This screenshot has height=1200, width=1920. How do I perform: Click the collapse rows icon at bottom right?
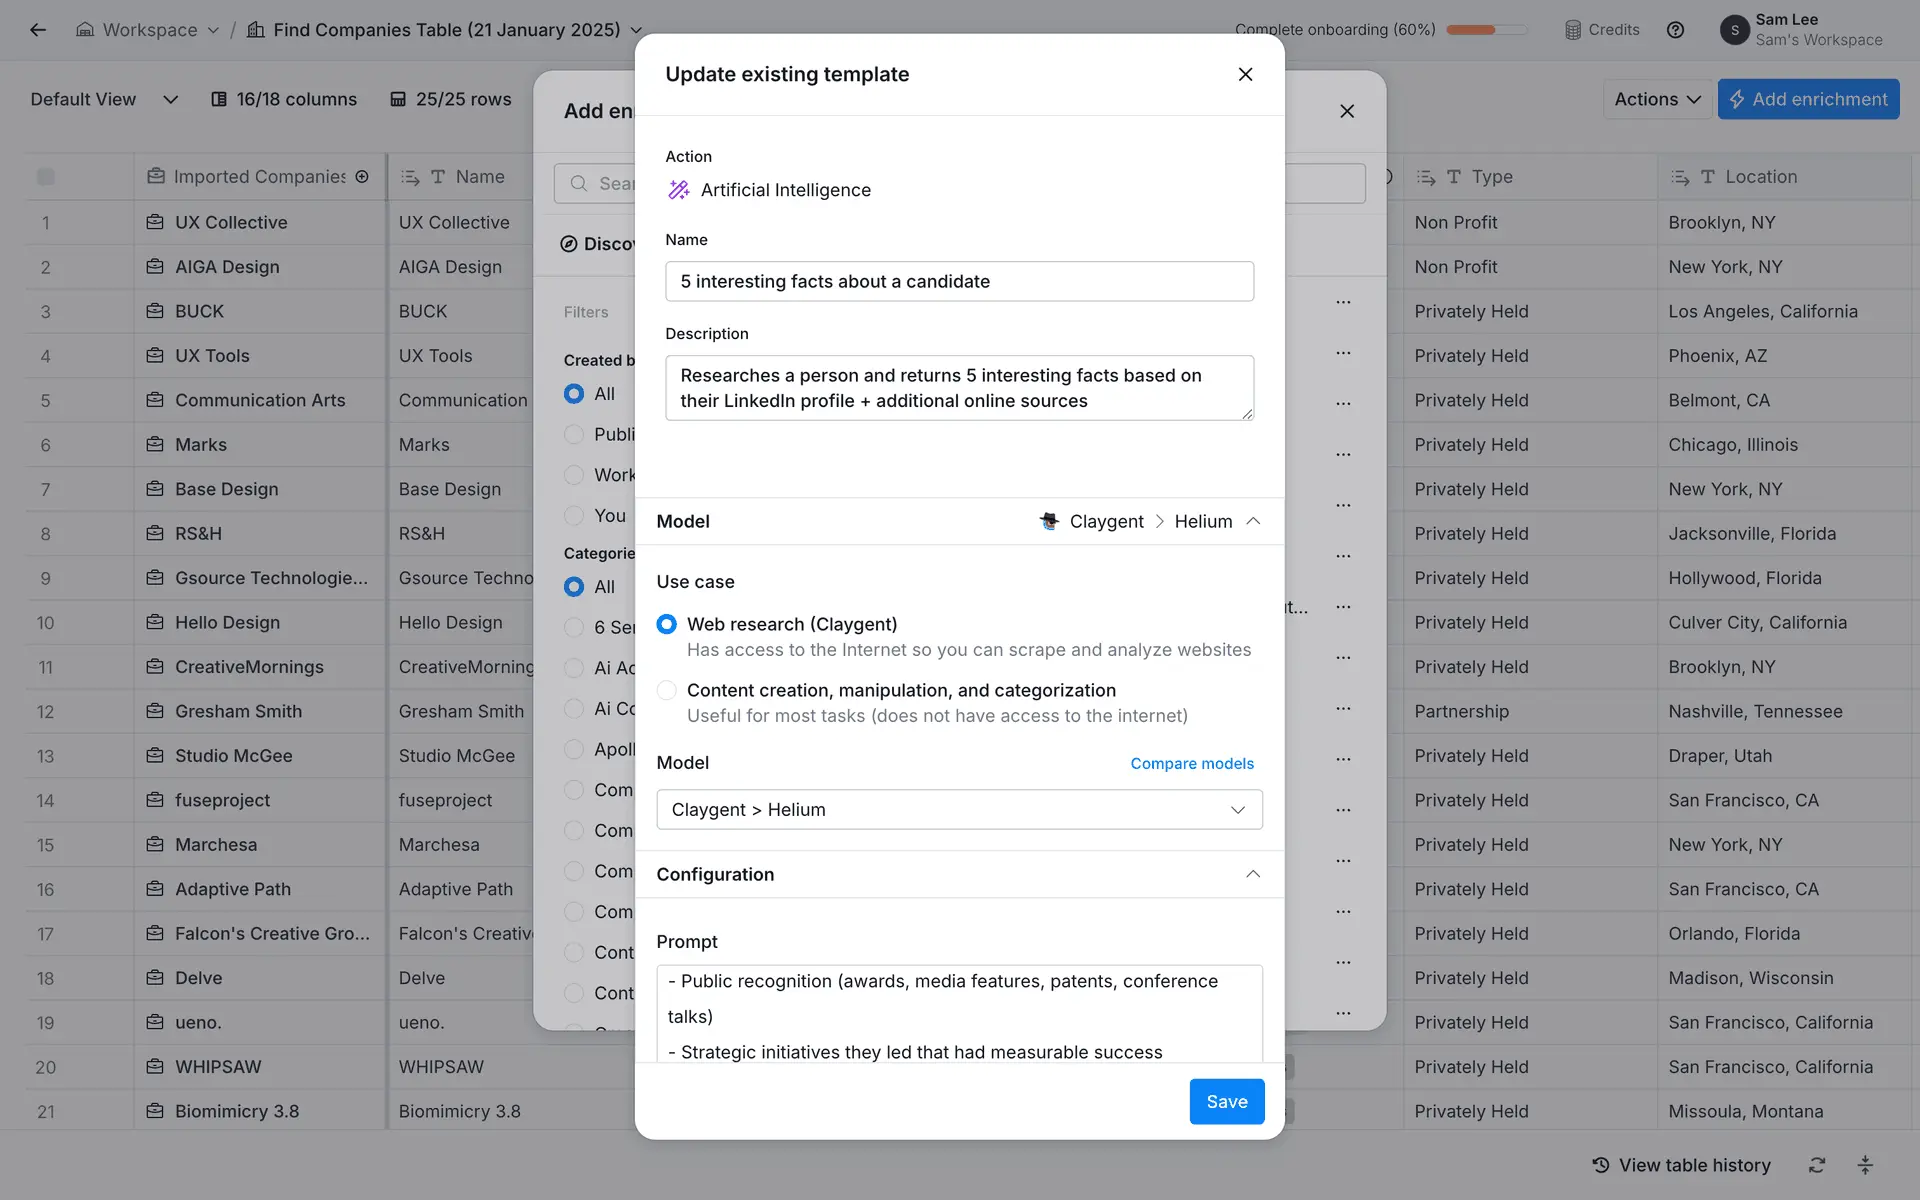pyautogui.click(x=1864, y=1165)
